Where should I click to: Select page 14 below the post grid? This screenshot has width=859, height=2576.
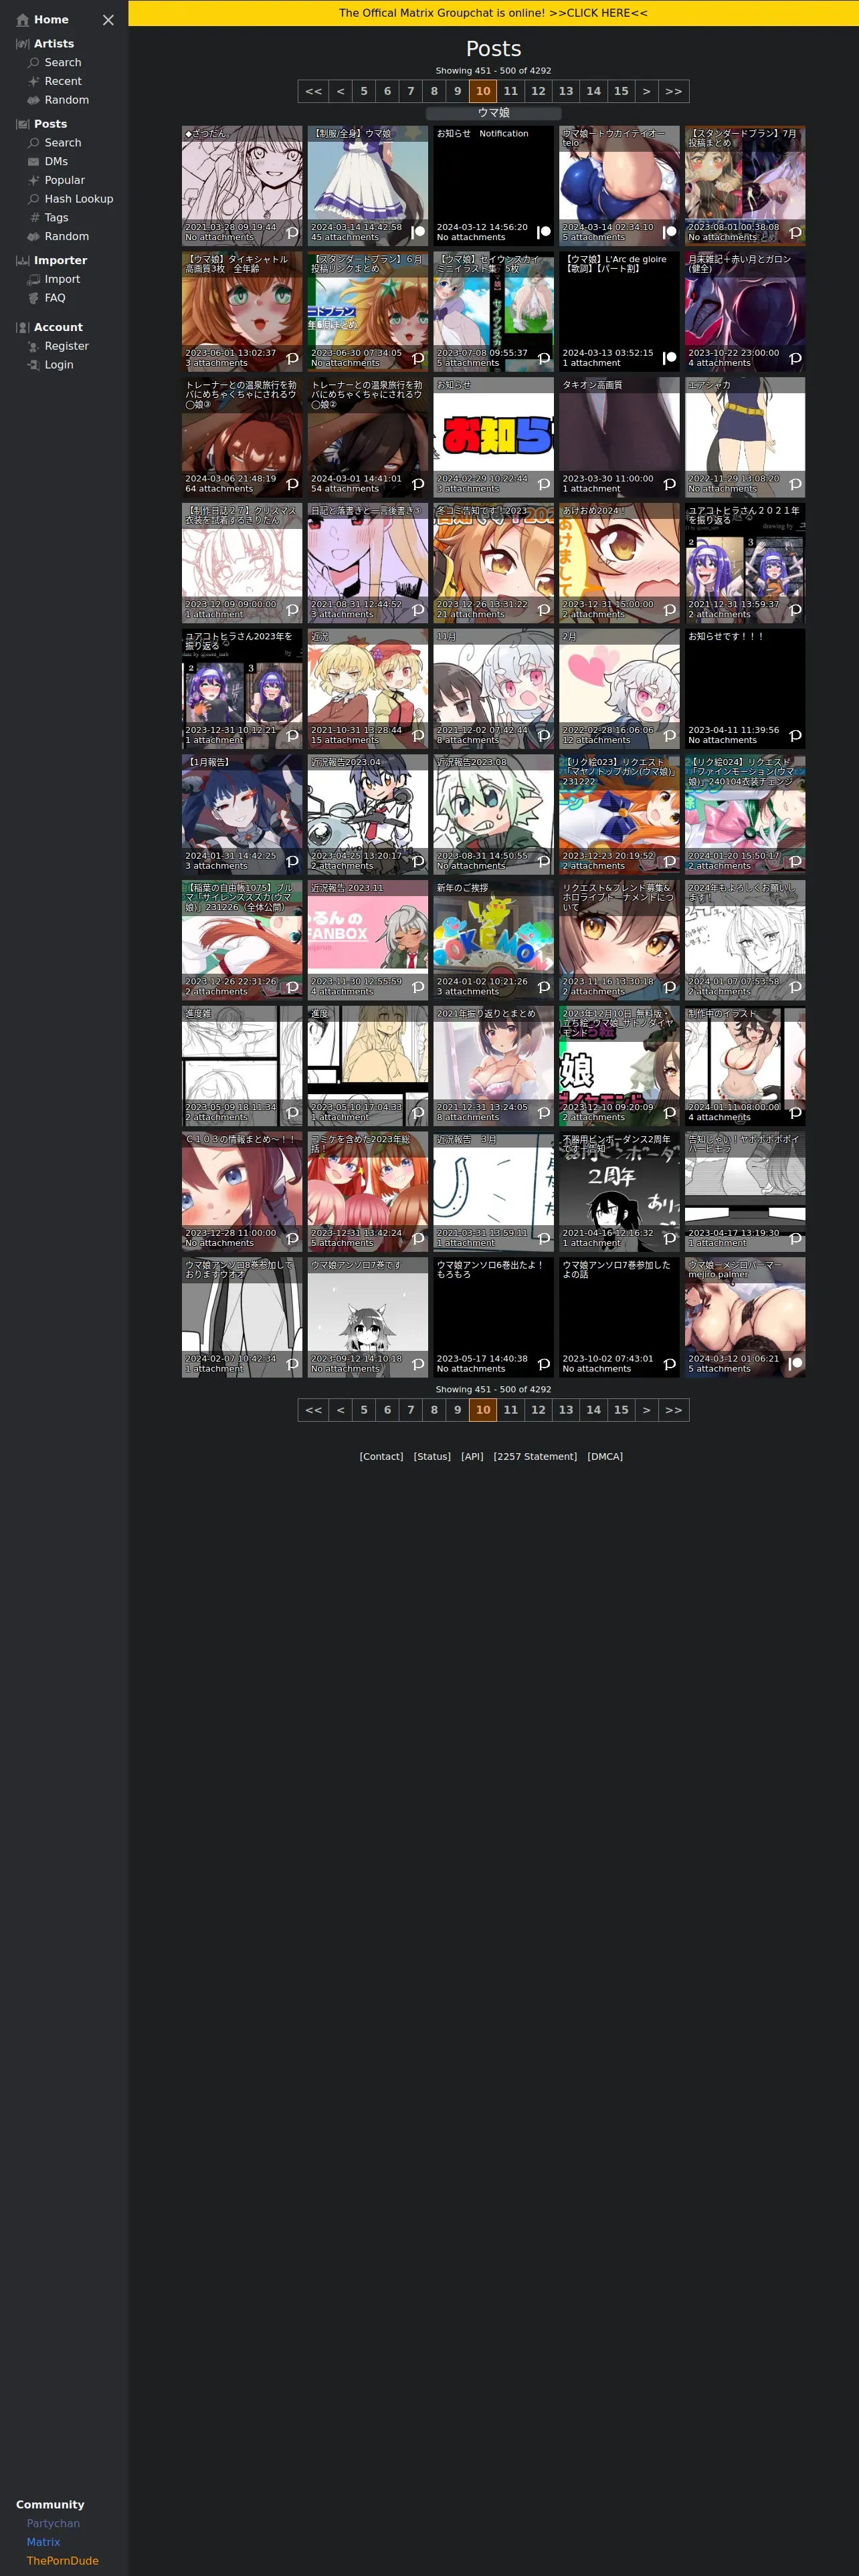pyautogui.click(x=593, y=1410)
